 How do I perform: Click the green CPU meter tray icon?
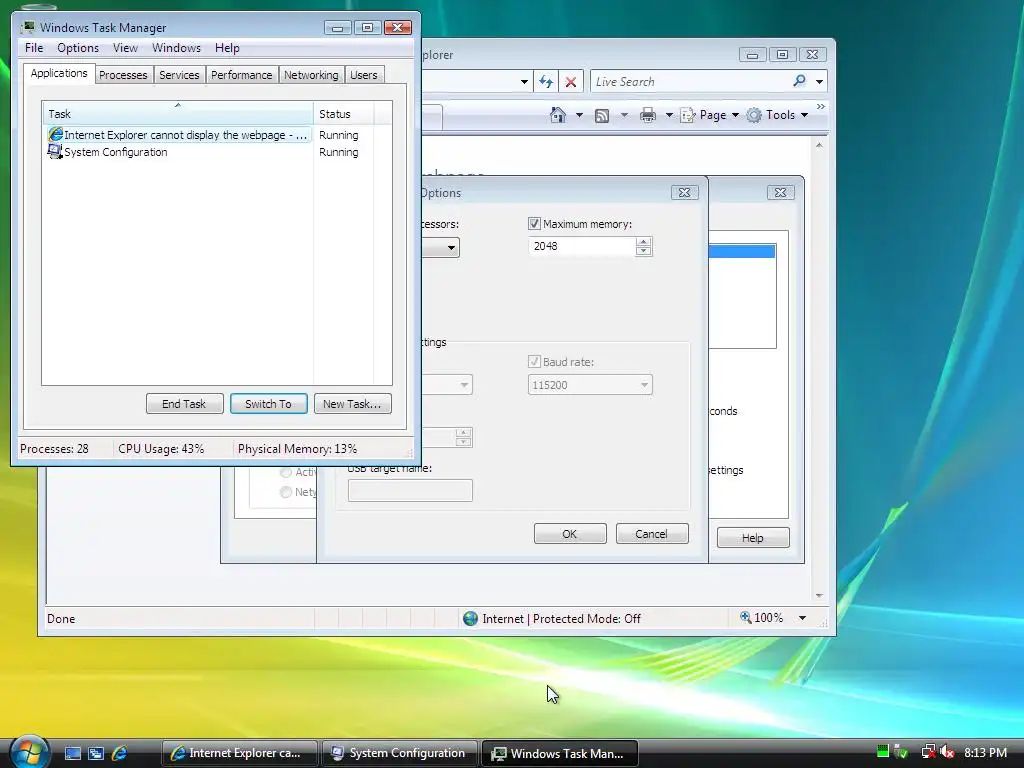[883, 752]
